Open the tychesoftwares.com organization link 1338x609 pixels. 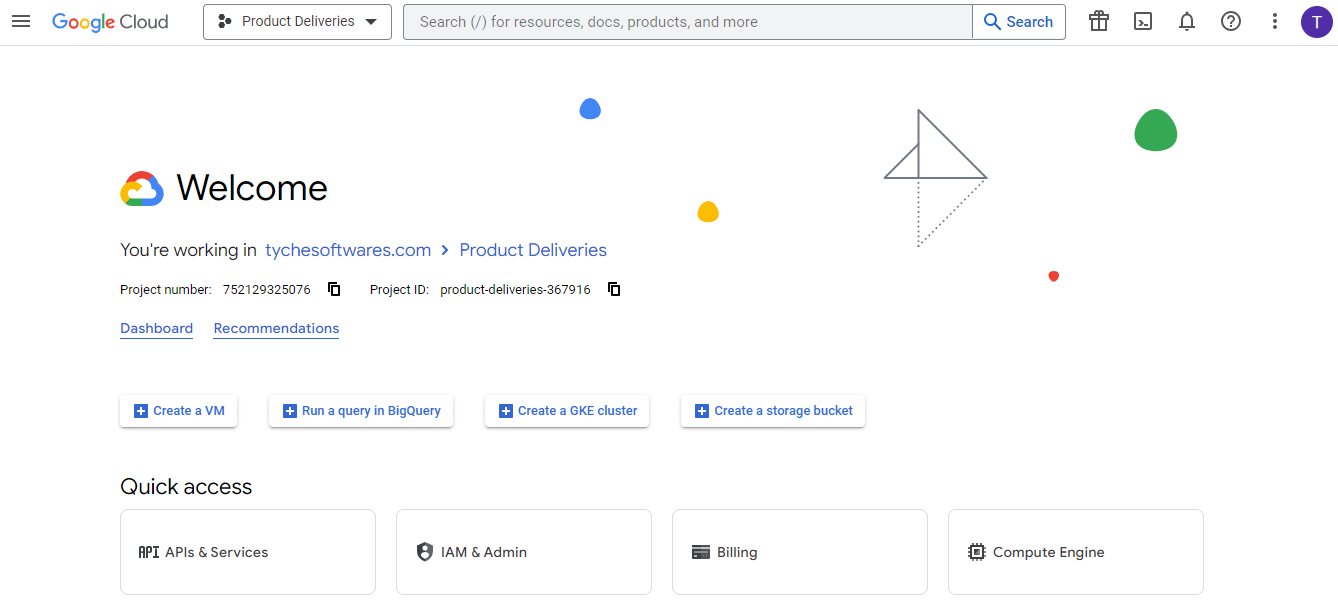pos(348,250)
